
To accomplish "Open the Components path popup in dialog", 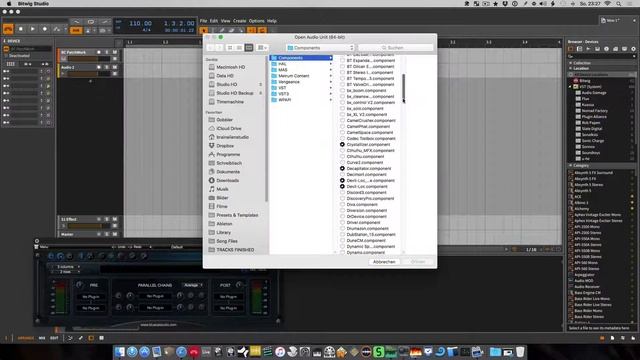I will click(320, 48).
